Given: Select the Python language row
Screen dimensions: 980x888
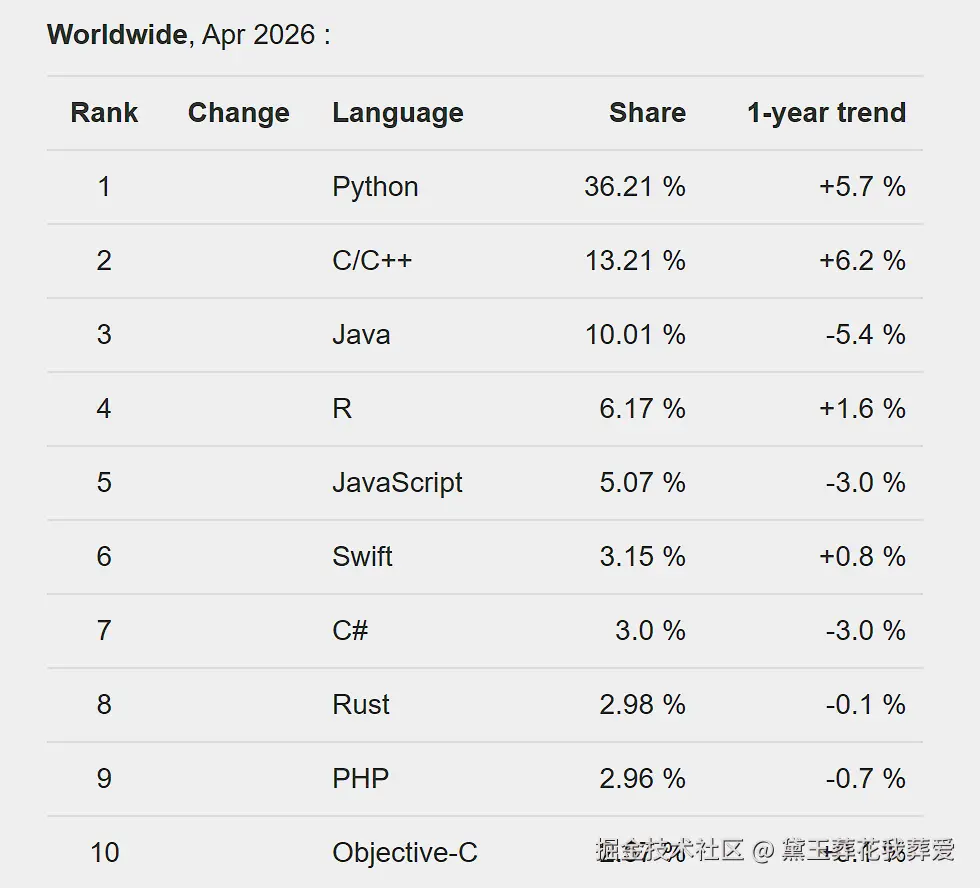Looking at the screenshot, I should click(485, 187).
